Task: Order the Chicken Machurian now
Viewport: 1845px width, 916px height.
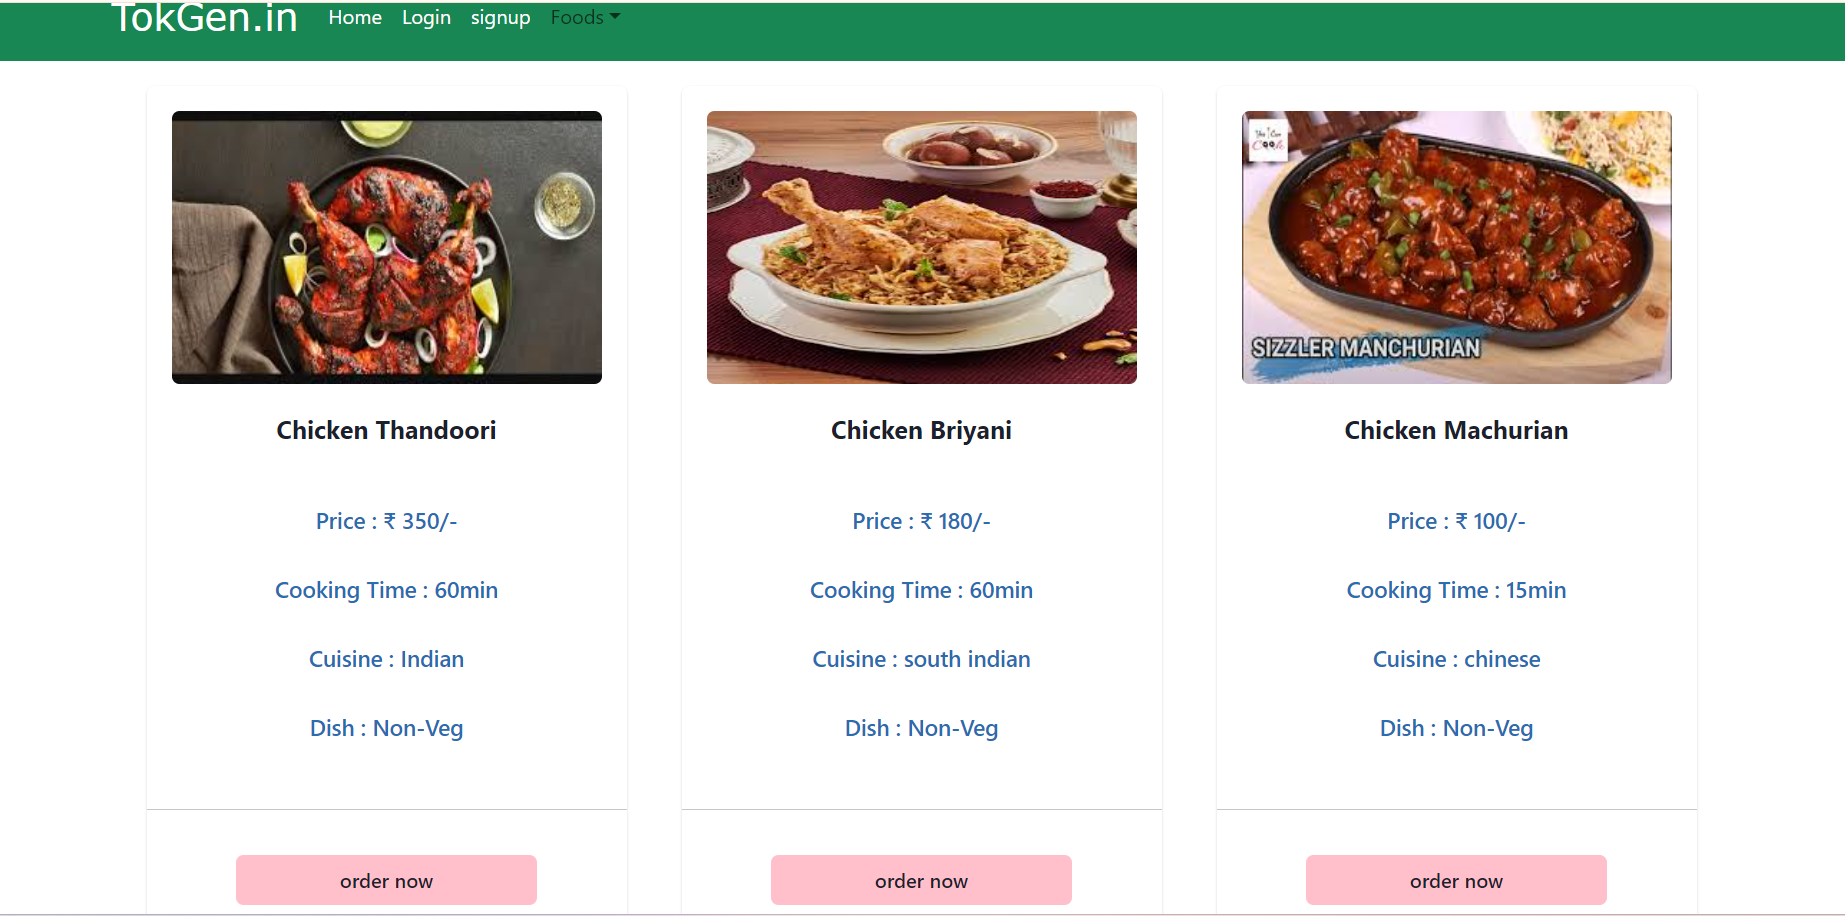Action: pos(1456,880)
